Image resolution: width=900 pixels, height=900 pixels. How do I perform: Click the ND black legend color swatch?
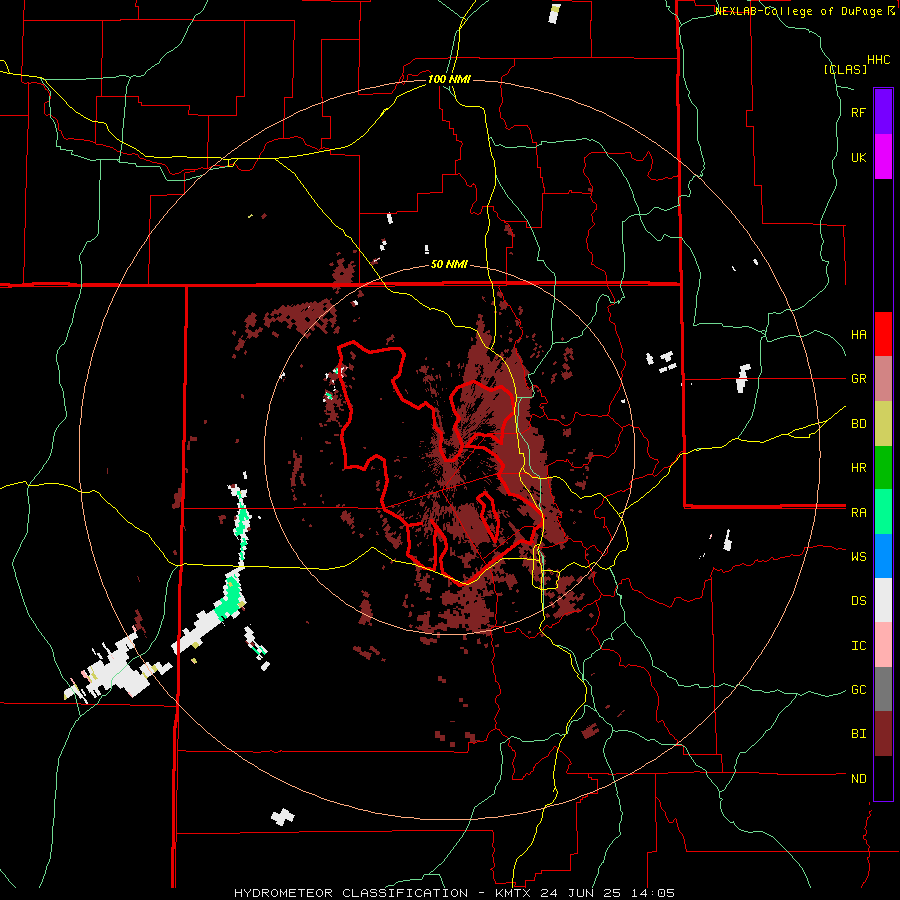[883, 778]
